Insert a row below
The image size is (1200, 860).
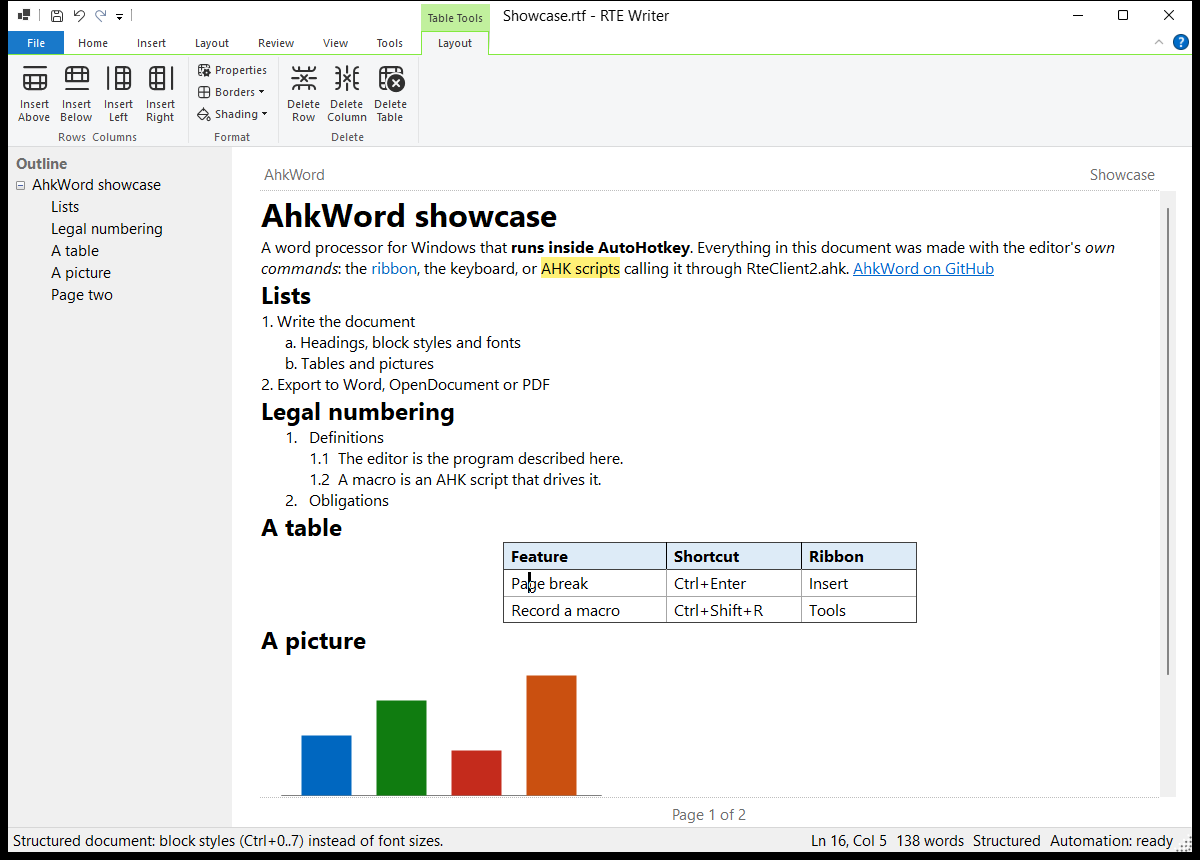76,94
